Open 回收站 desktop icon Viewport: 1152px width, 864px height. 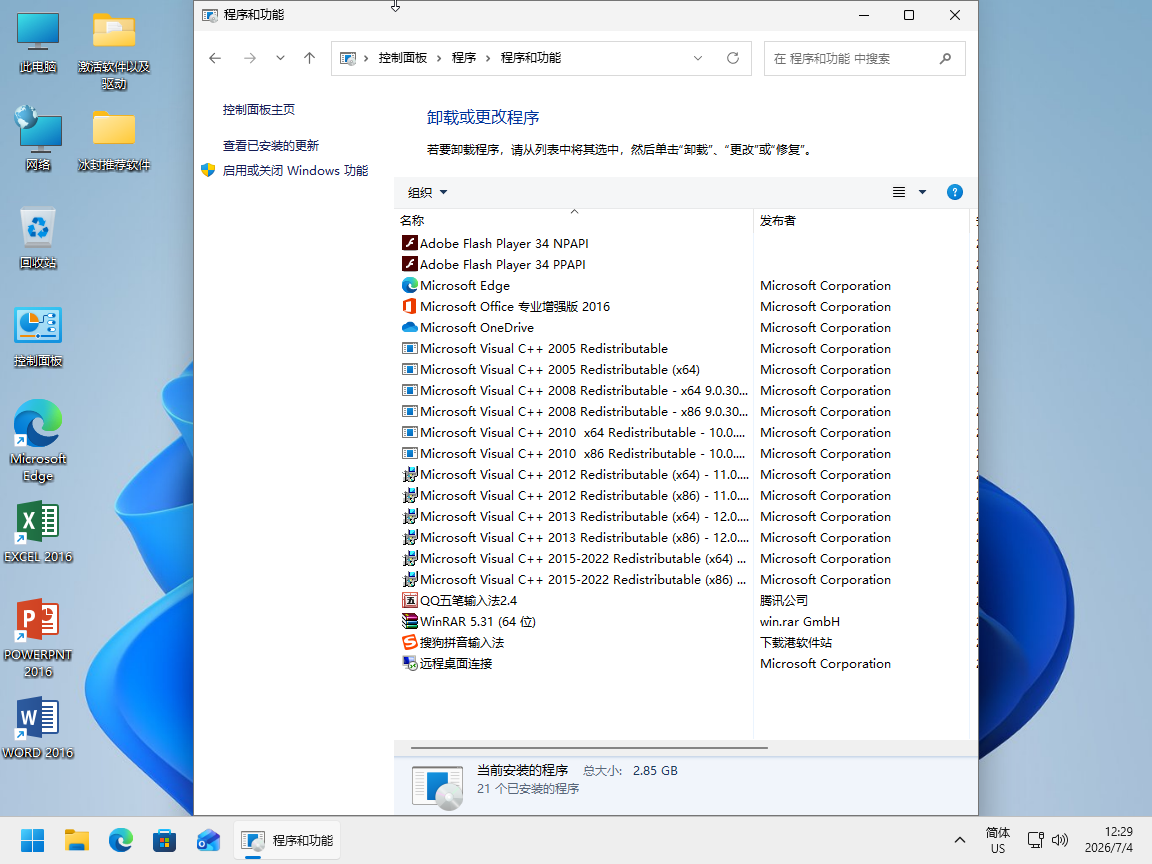click(x=38, y=238)
